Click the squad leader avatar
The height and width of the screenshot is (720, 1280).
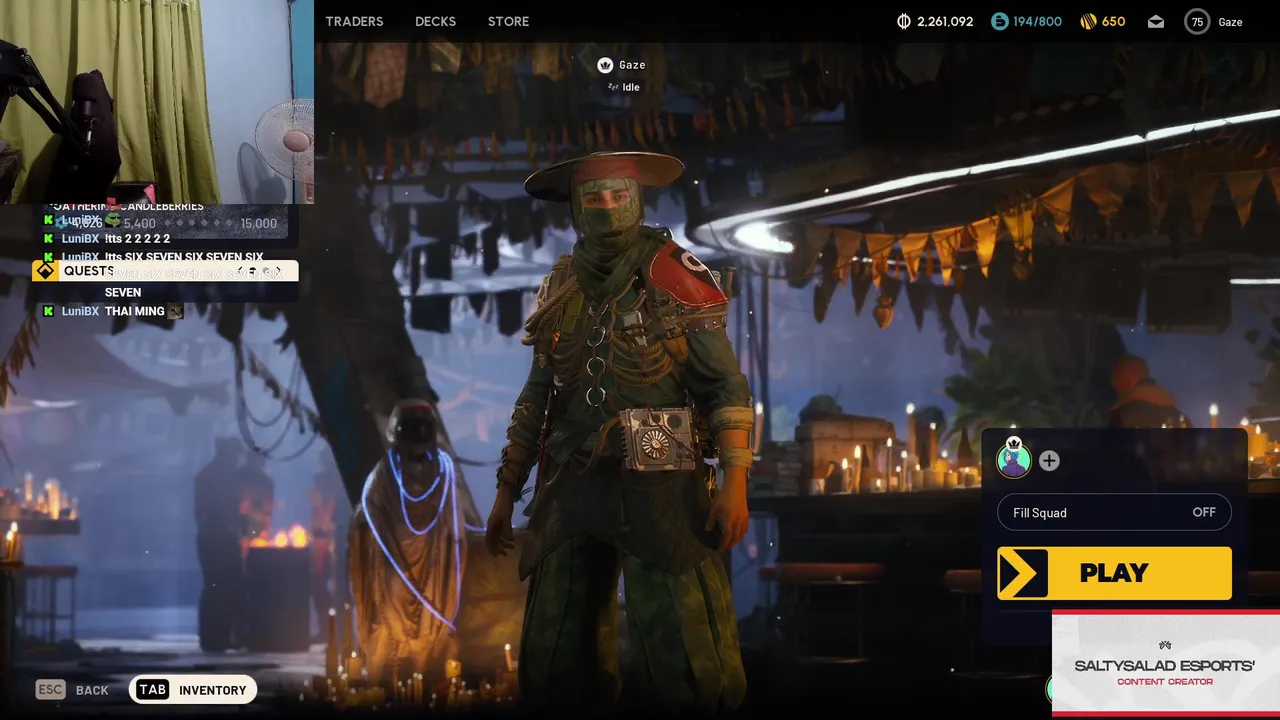point(1014,459)
